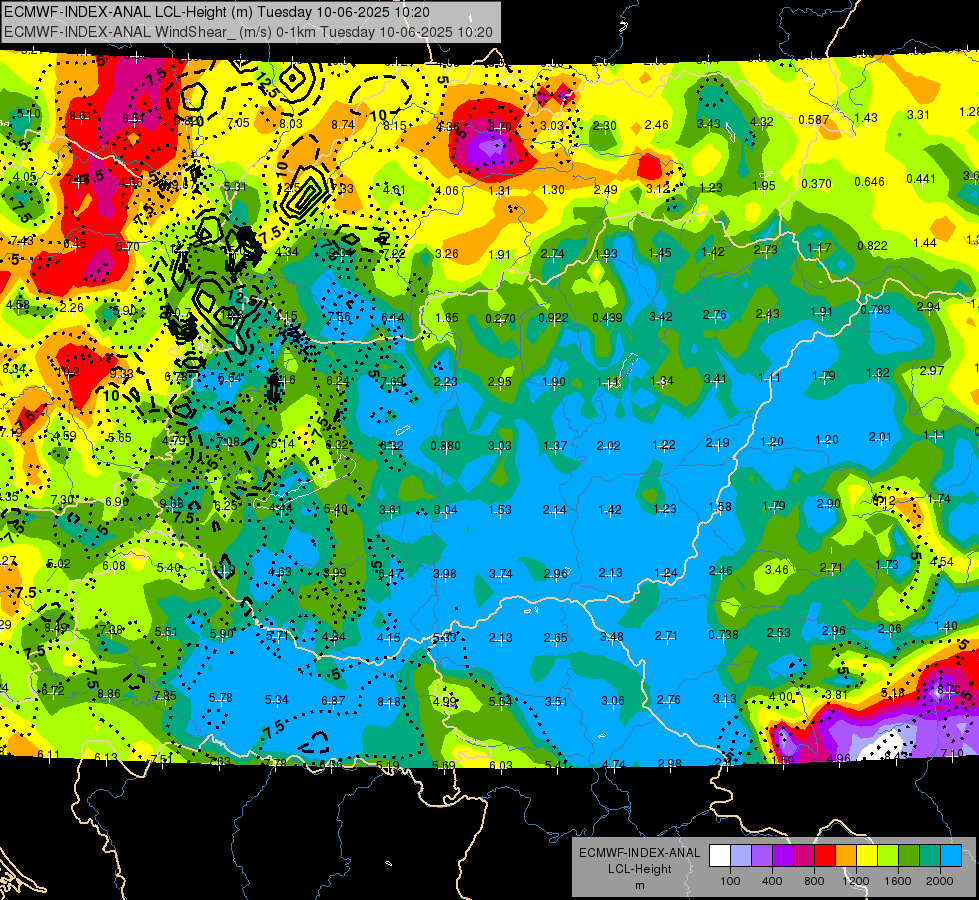Click the teal legend swatch
The image size is (979, 900).
coord(930,856)
